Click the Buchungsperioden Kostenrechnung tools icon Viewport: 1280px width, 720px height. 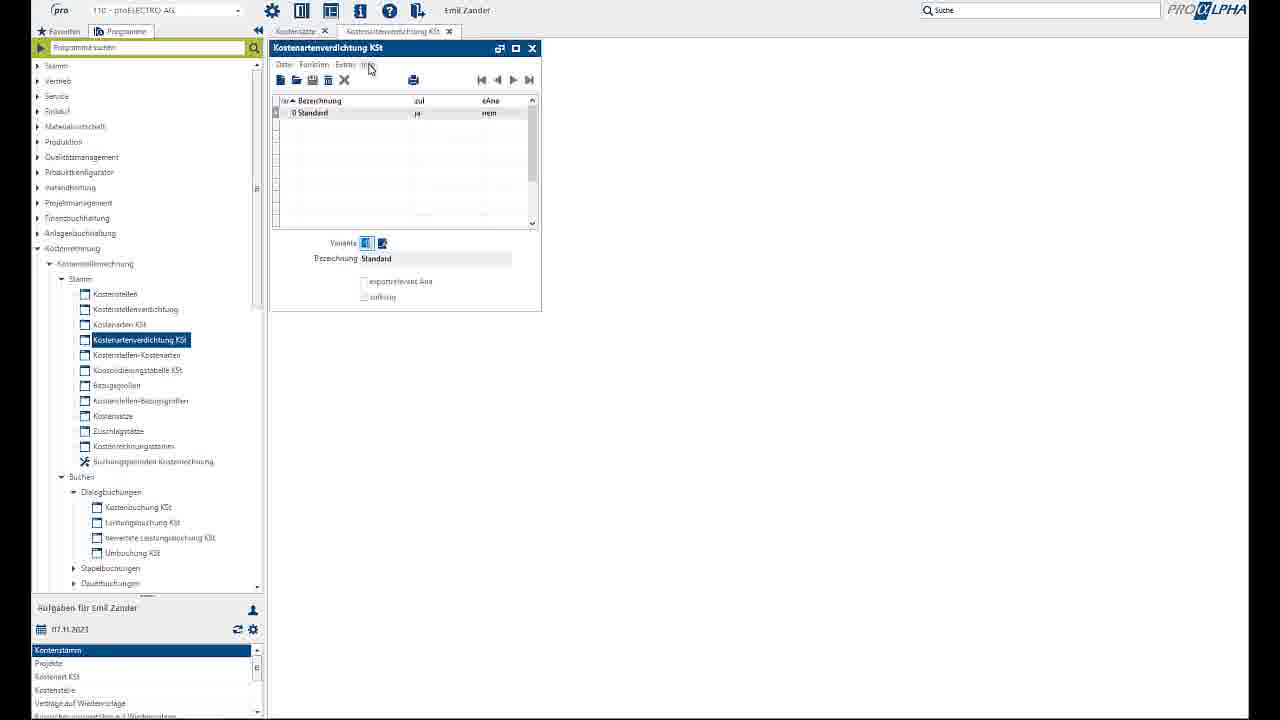[85, 462]
